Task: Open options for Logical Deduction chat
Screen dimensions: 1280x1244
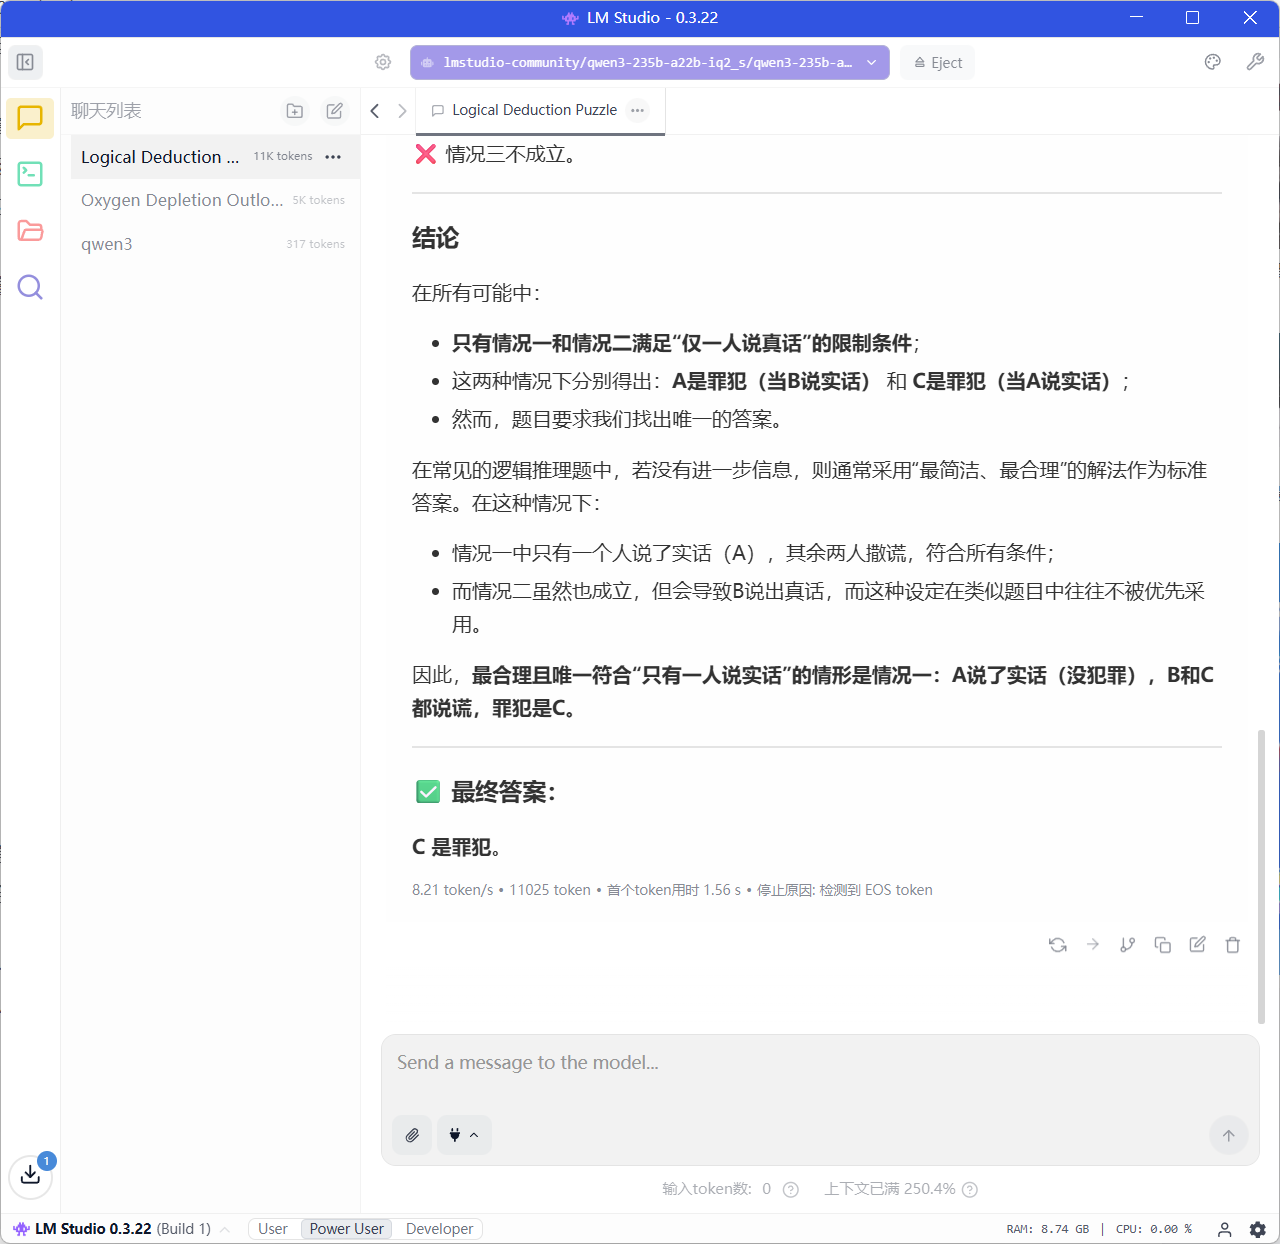Action: 333,157
